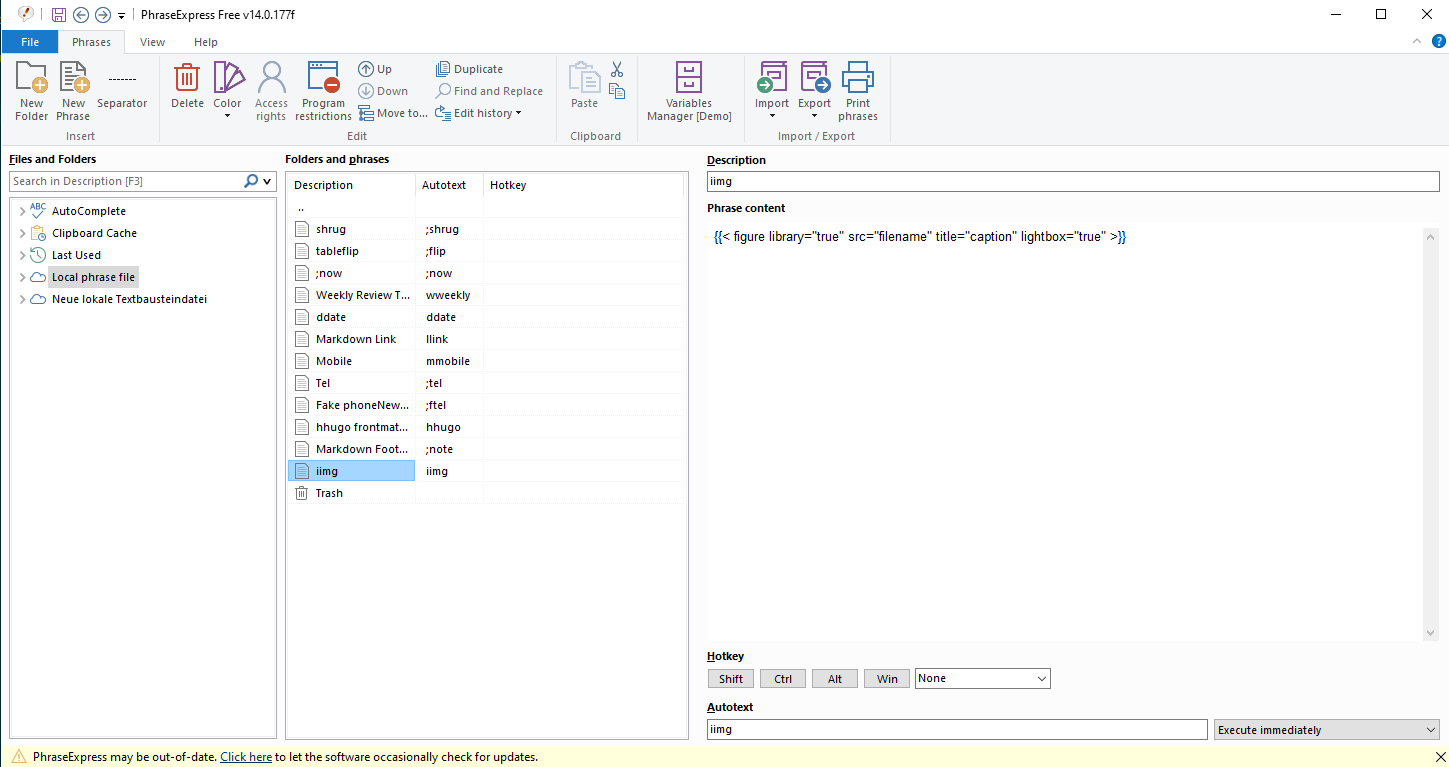
Task: Open Access rights settings
Action: (x=271, y=91)
